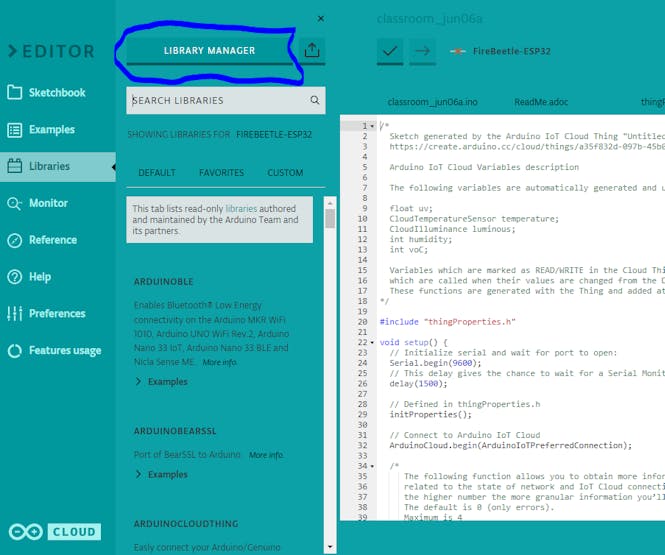Collapse the code fold at line 1
Viewport: 665px width, 555px height.
point(372,126)
